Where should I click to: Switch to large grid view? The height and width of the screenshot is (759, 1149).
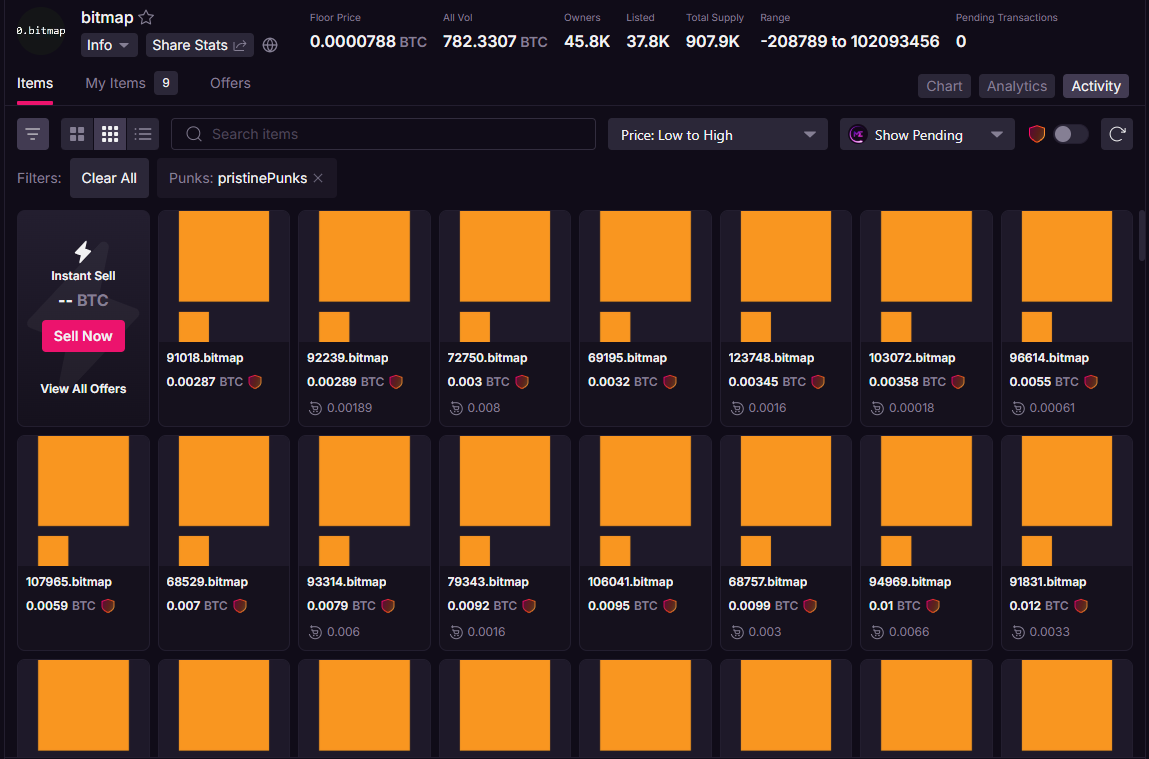pyautogui.click(x=77, y=134)
